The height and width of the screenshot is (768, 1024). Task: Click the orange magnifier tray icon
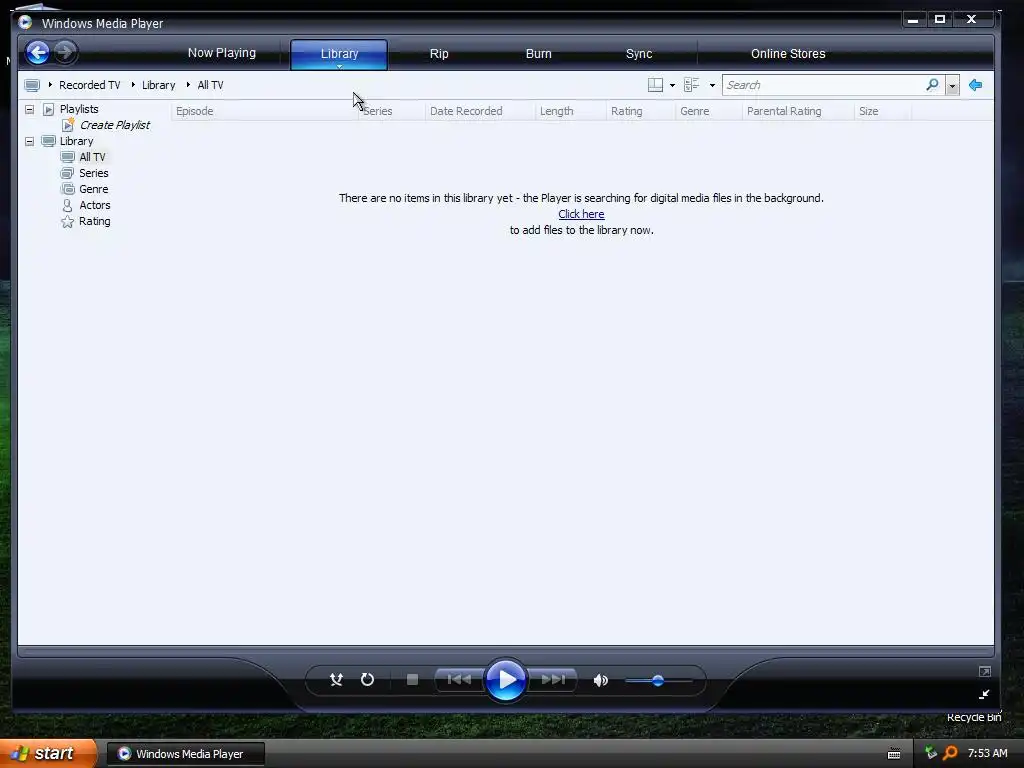coord(950,754)
